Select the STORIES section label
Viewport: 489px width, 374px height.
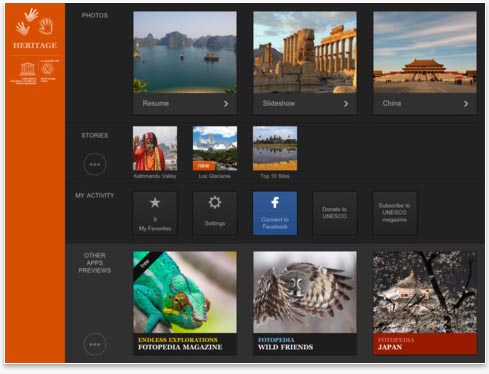coord(95,135)
